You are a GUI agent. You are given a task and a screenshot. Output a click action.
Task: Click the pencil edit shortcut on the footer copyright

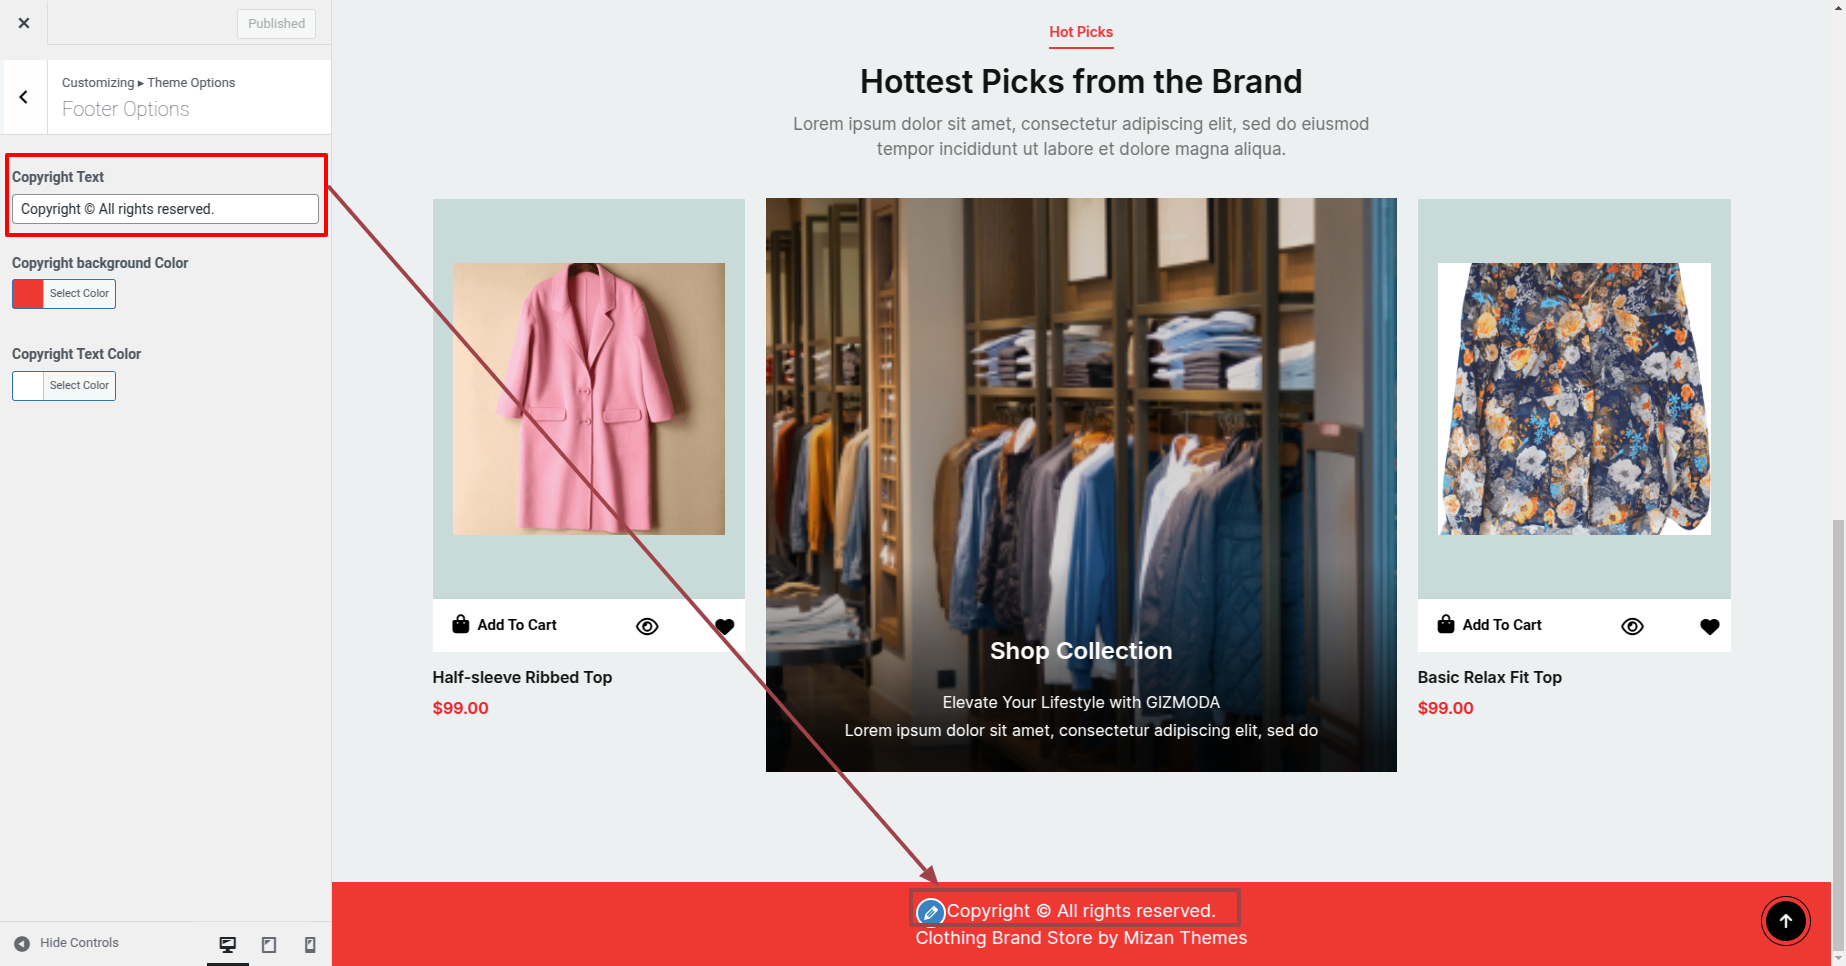pyautogui.click(x=930, y=912)
